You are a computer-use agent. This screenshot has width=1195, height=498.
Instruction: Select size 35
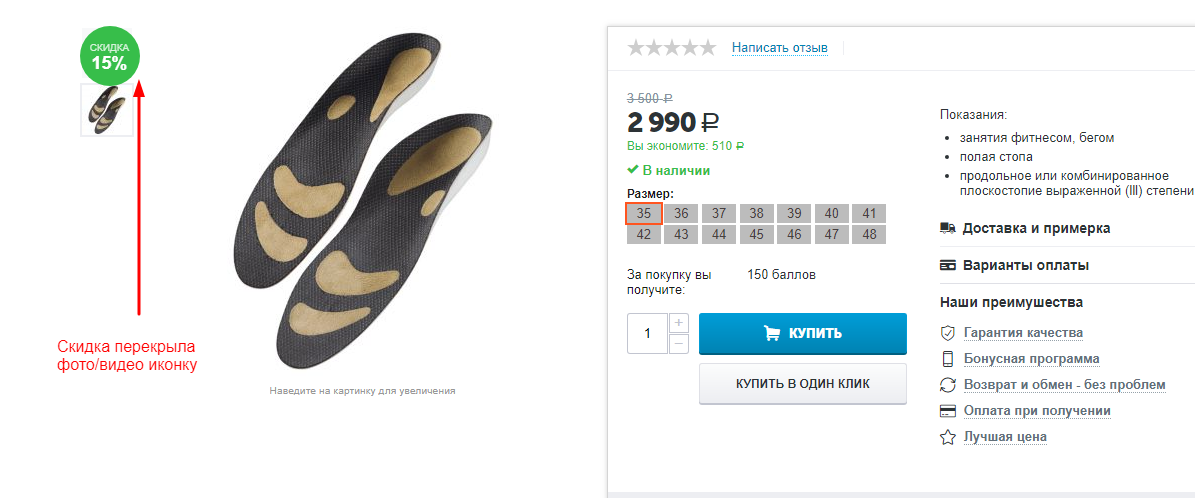coord(644,214)
